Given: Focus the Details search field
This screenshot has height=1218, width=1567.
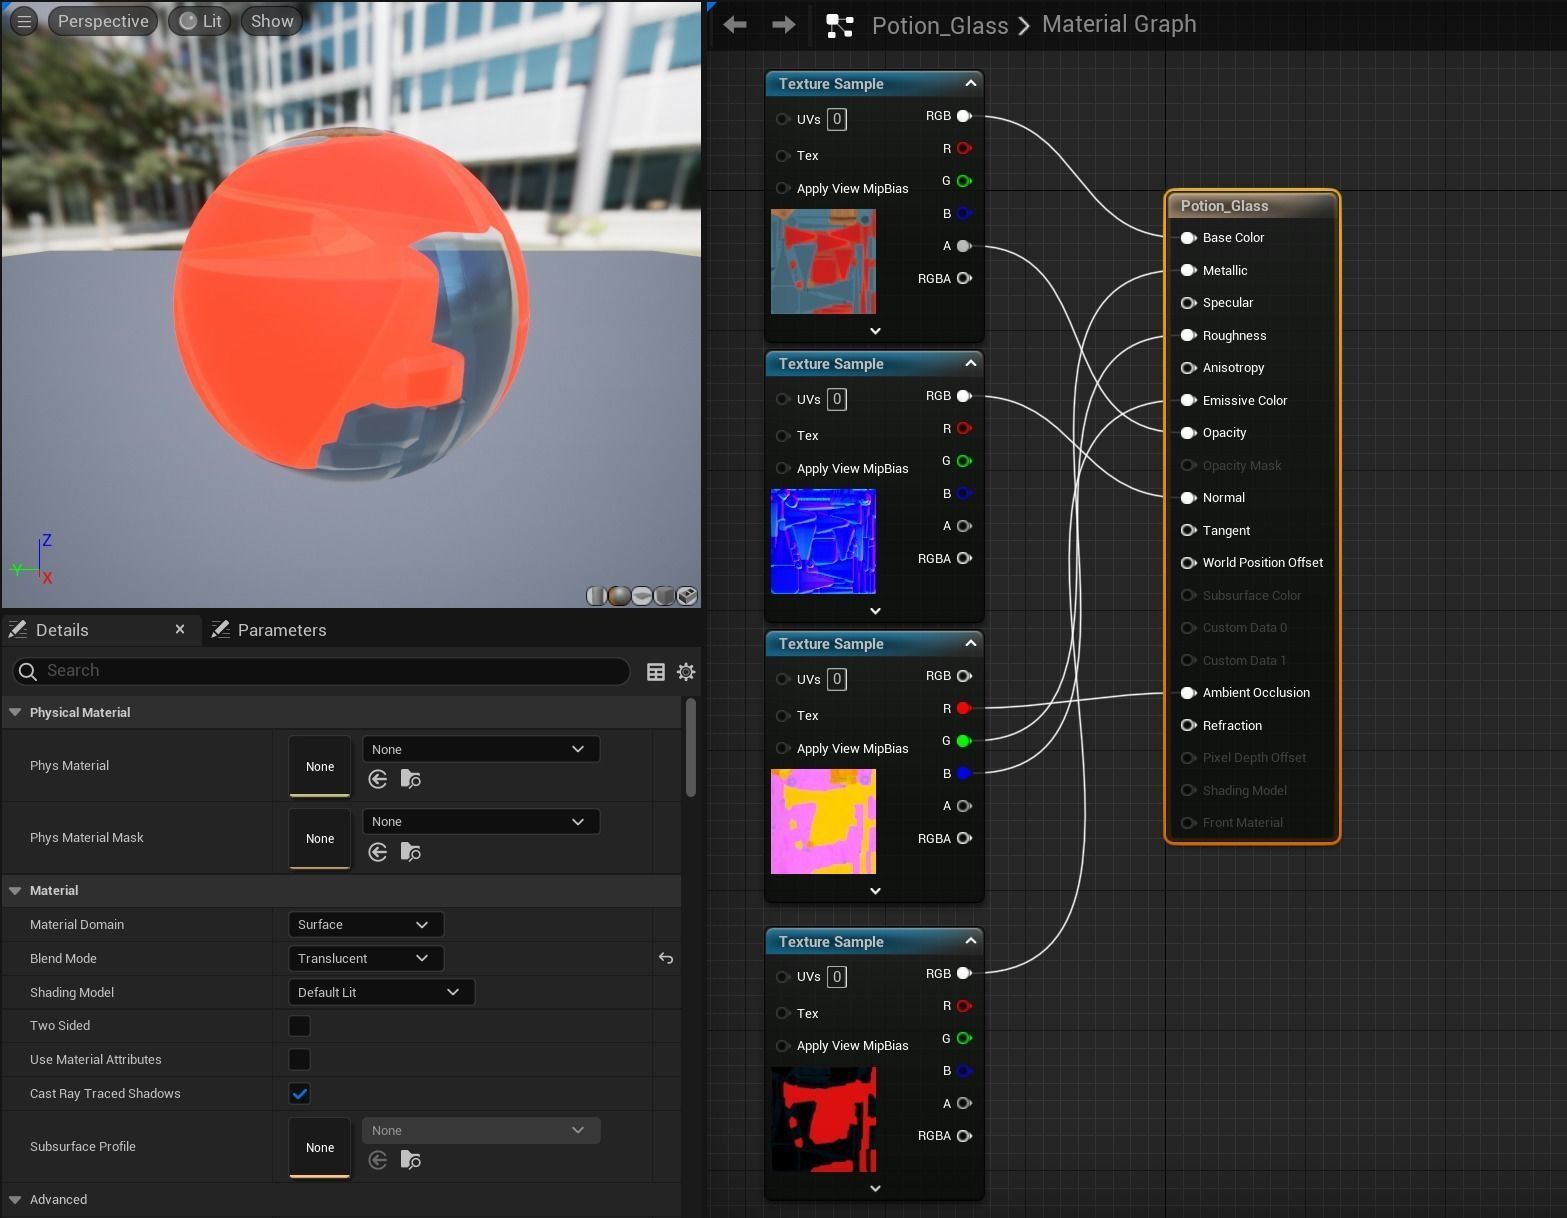Looking at the screenshot, I should [x=321, y=671].
